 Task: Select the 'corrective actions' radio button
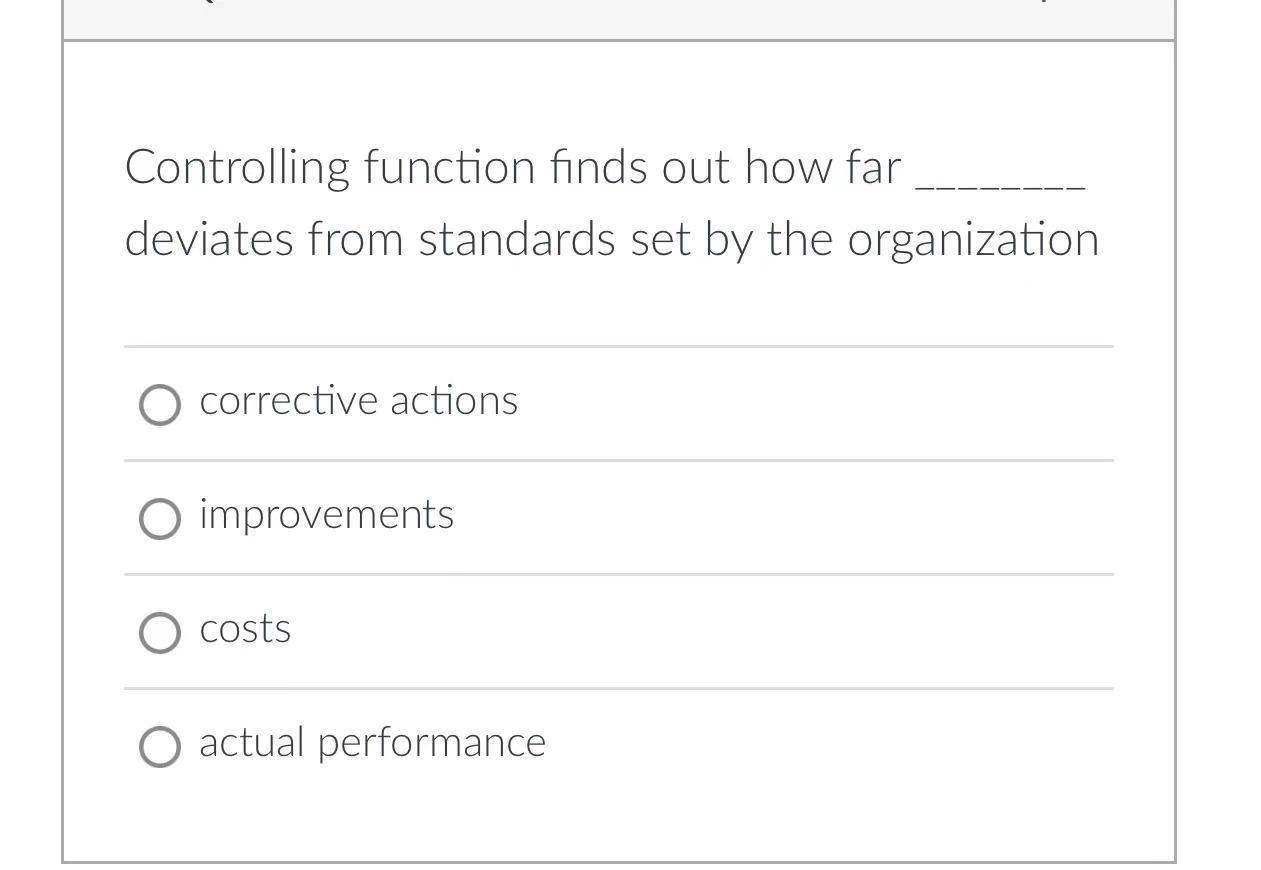point(159,405)
